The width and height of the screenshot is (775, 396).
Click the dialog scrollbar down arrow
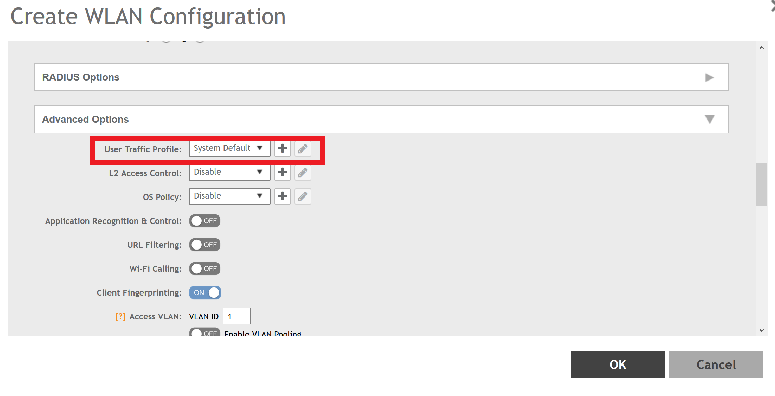761,330
